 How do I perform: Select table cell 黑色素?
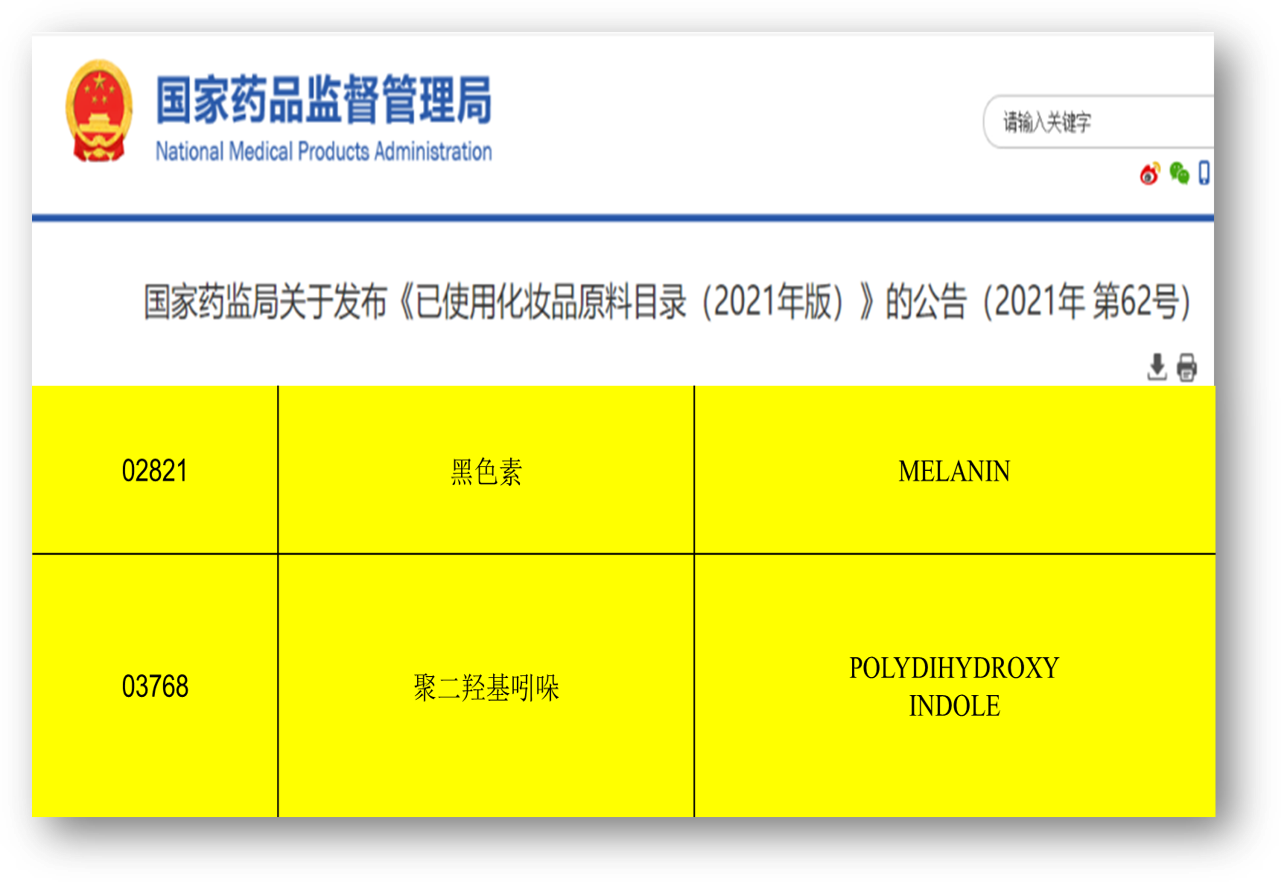pos(486,470)
